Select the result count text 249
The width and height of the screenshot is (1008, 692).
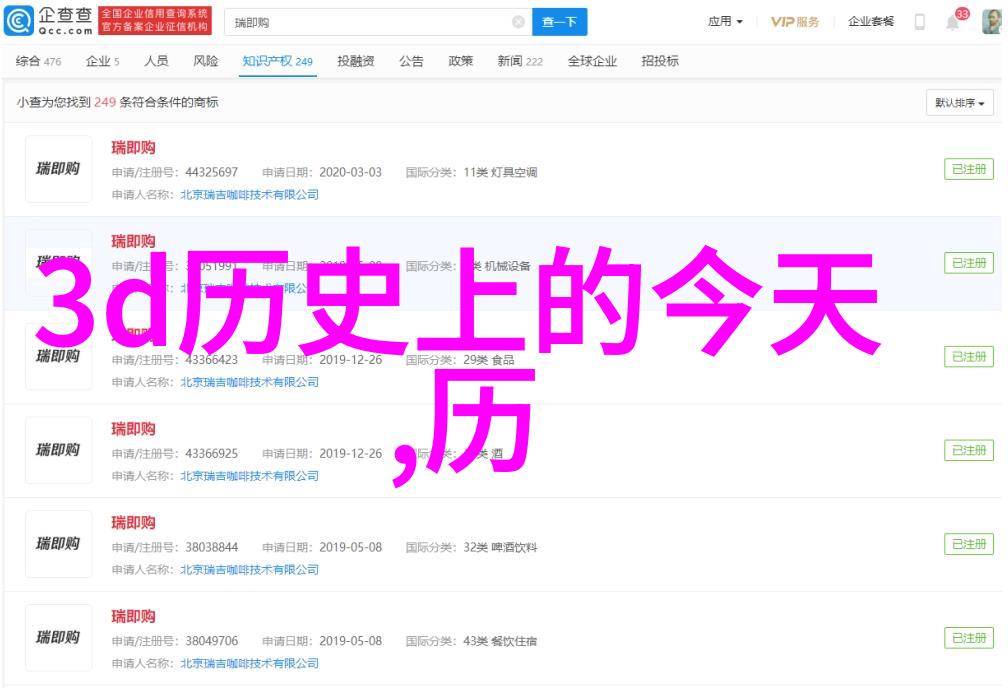105,102
